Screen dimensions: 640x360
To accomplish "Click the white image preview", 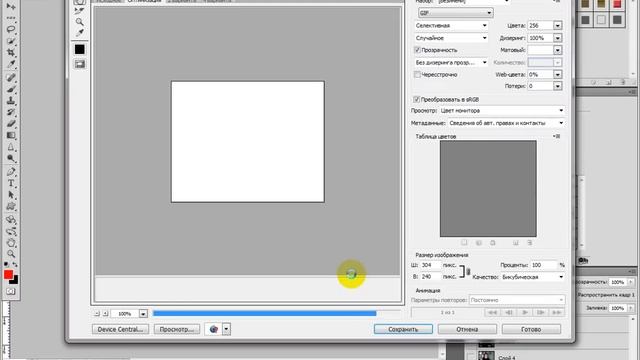I will [x=248, y=142].
